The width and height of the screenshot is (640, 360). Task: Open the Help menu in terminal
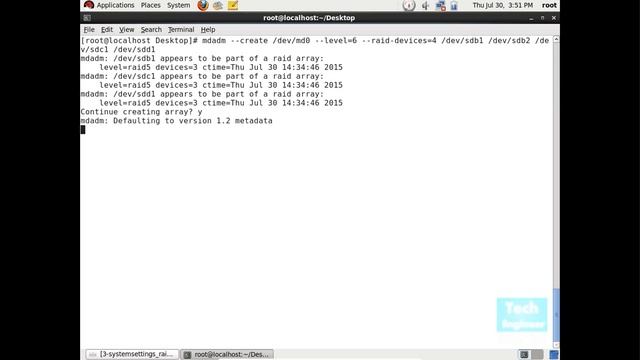coord(208,29)
